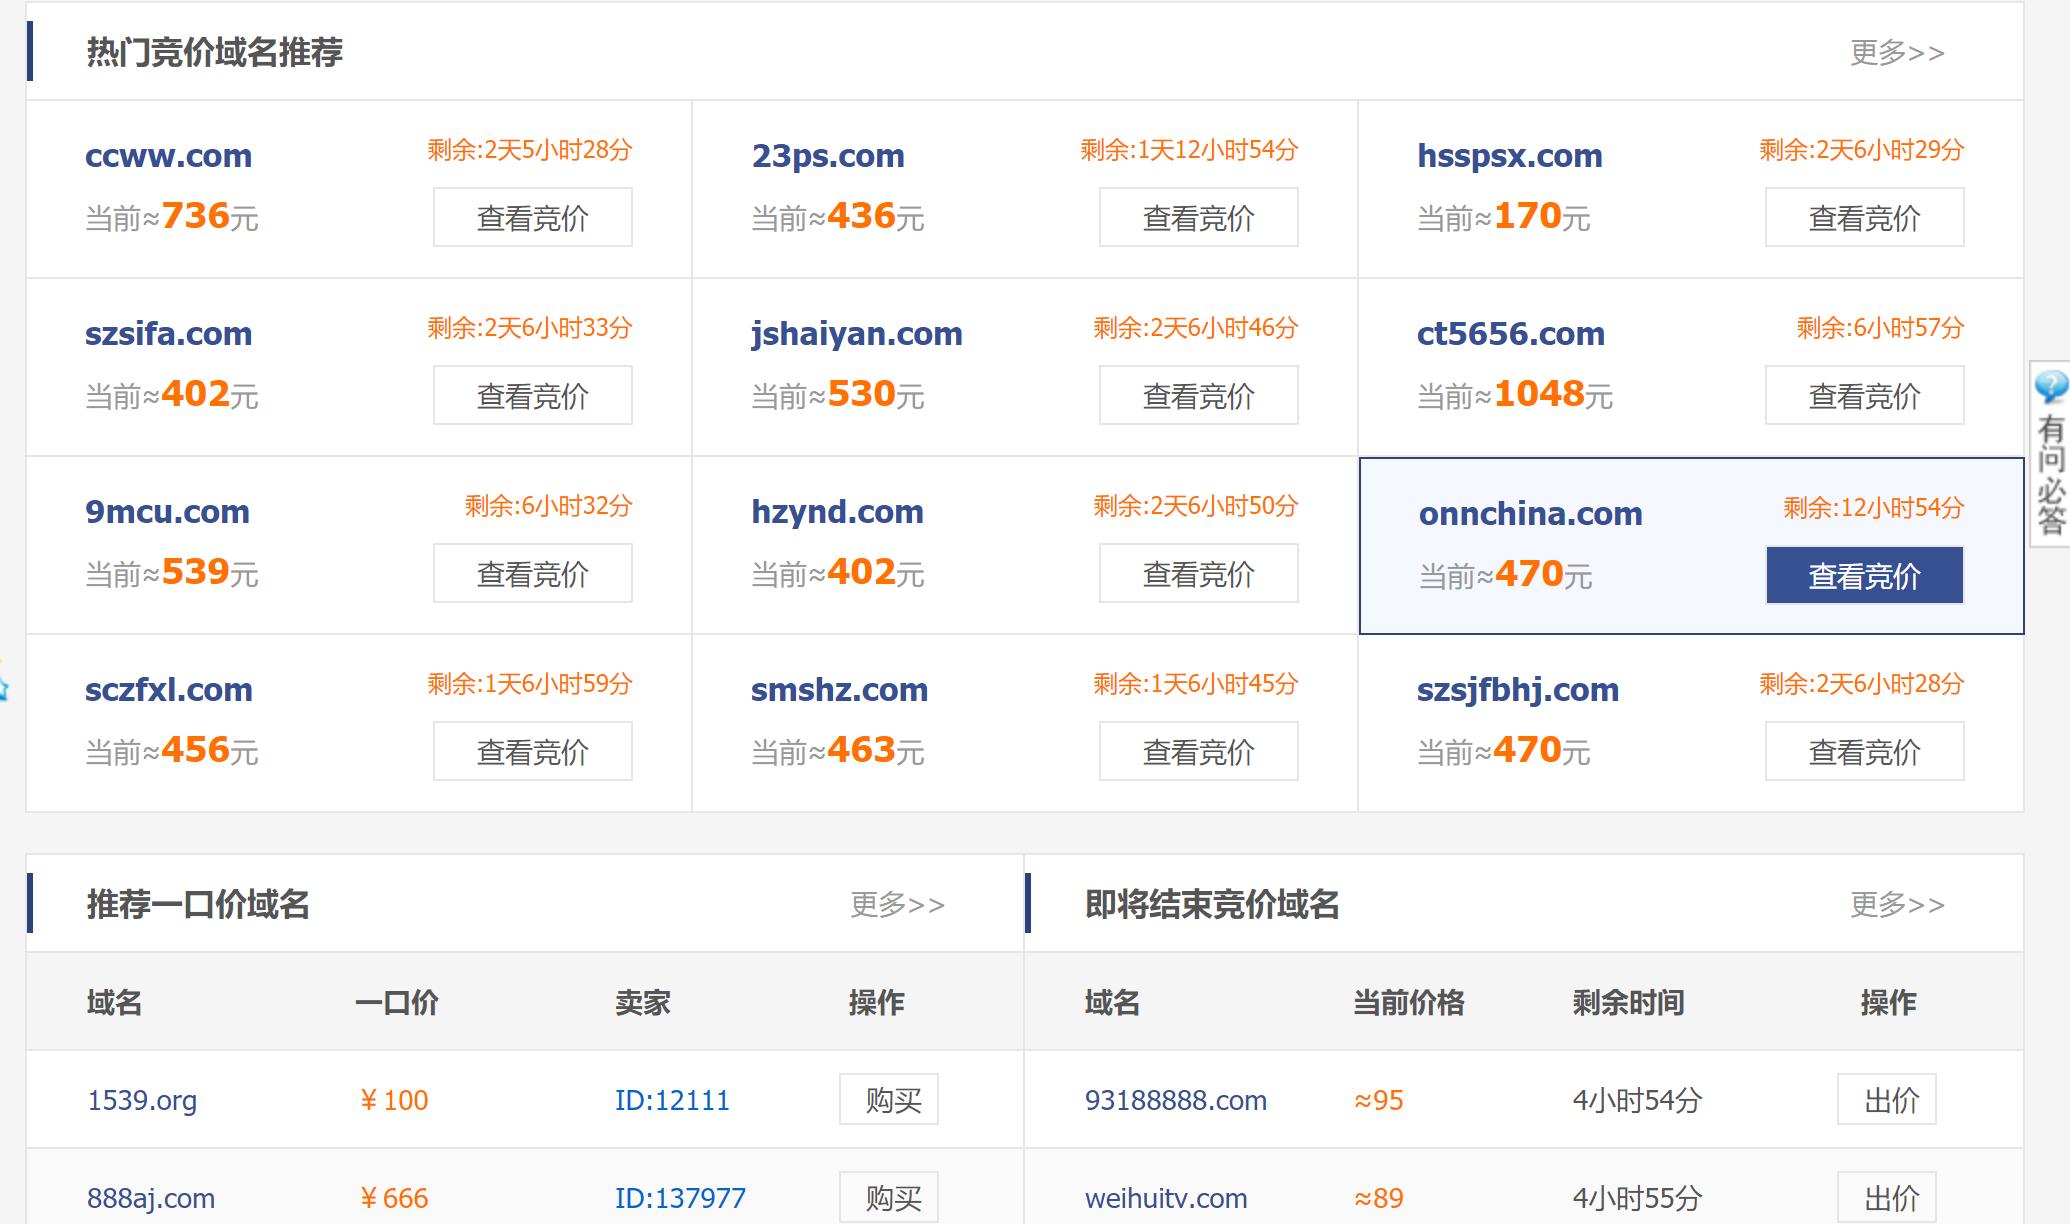Click 出价 for weihuitv.com
2070x1224 pixels.
(1886, 1196)
